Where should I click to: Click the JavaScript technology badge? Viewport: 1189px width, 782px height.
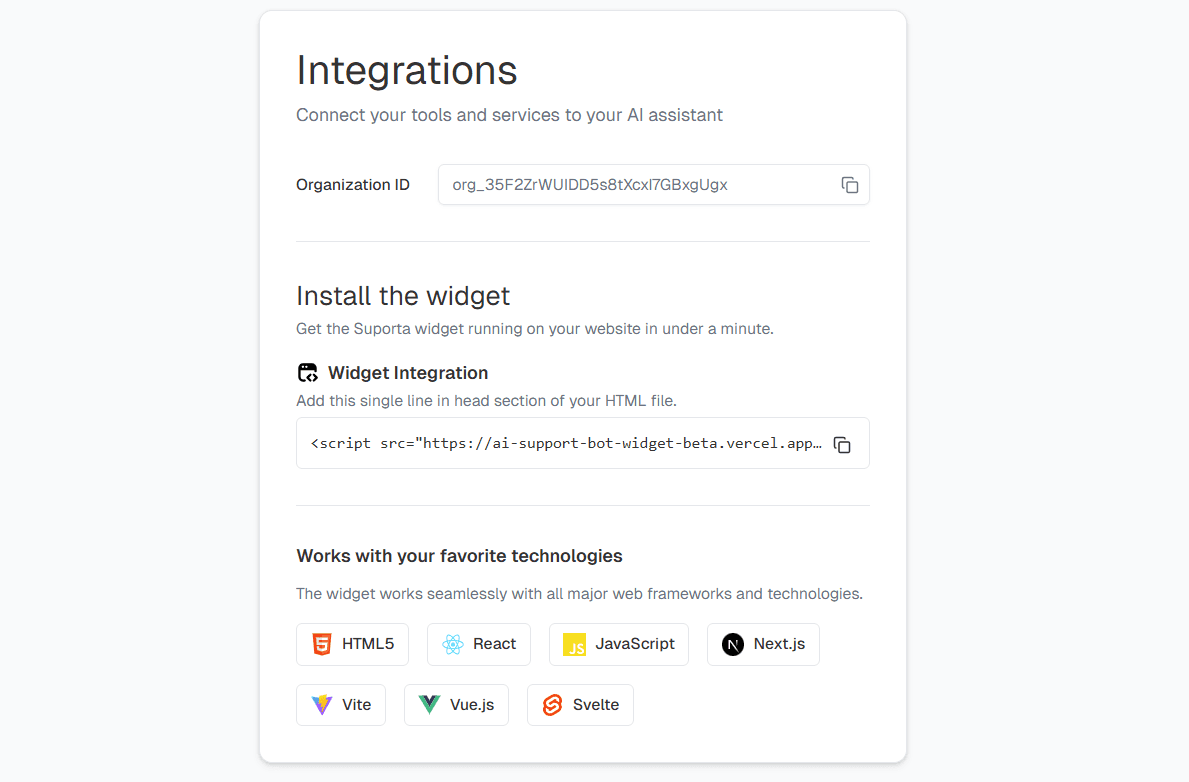pyautogui.click(x=618, y=644)
